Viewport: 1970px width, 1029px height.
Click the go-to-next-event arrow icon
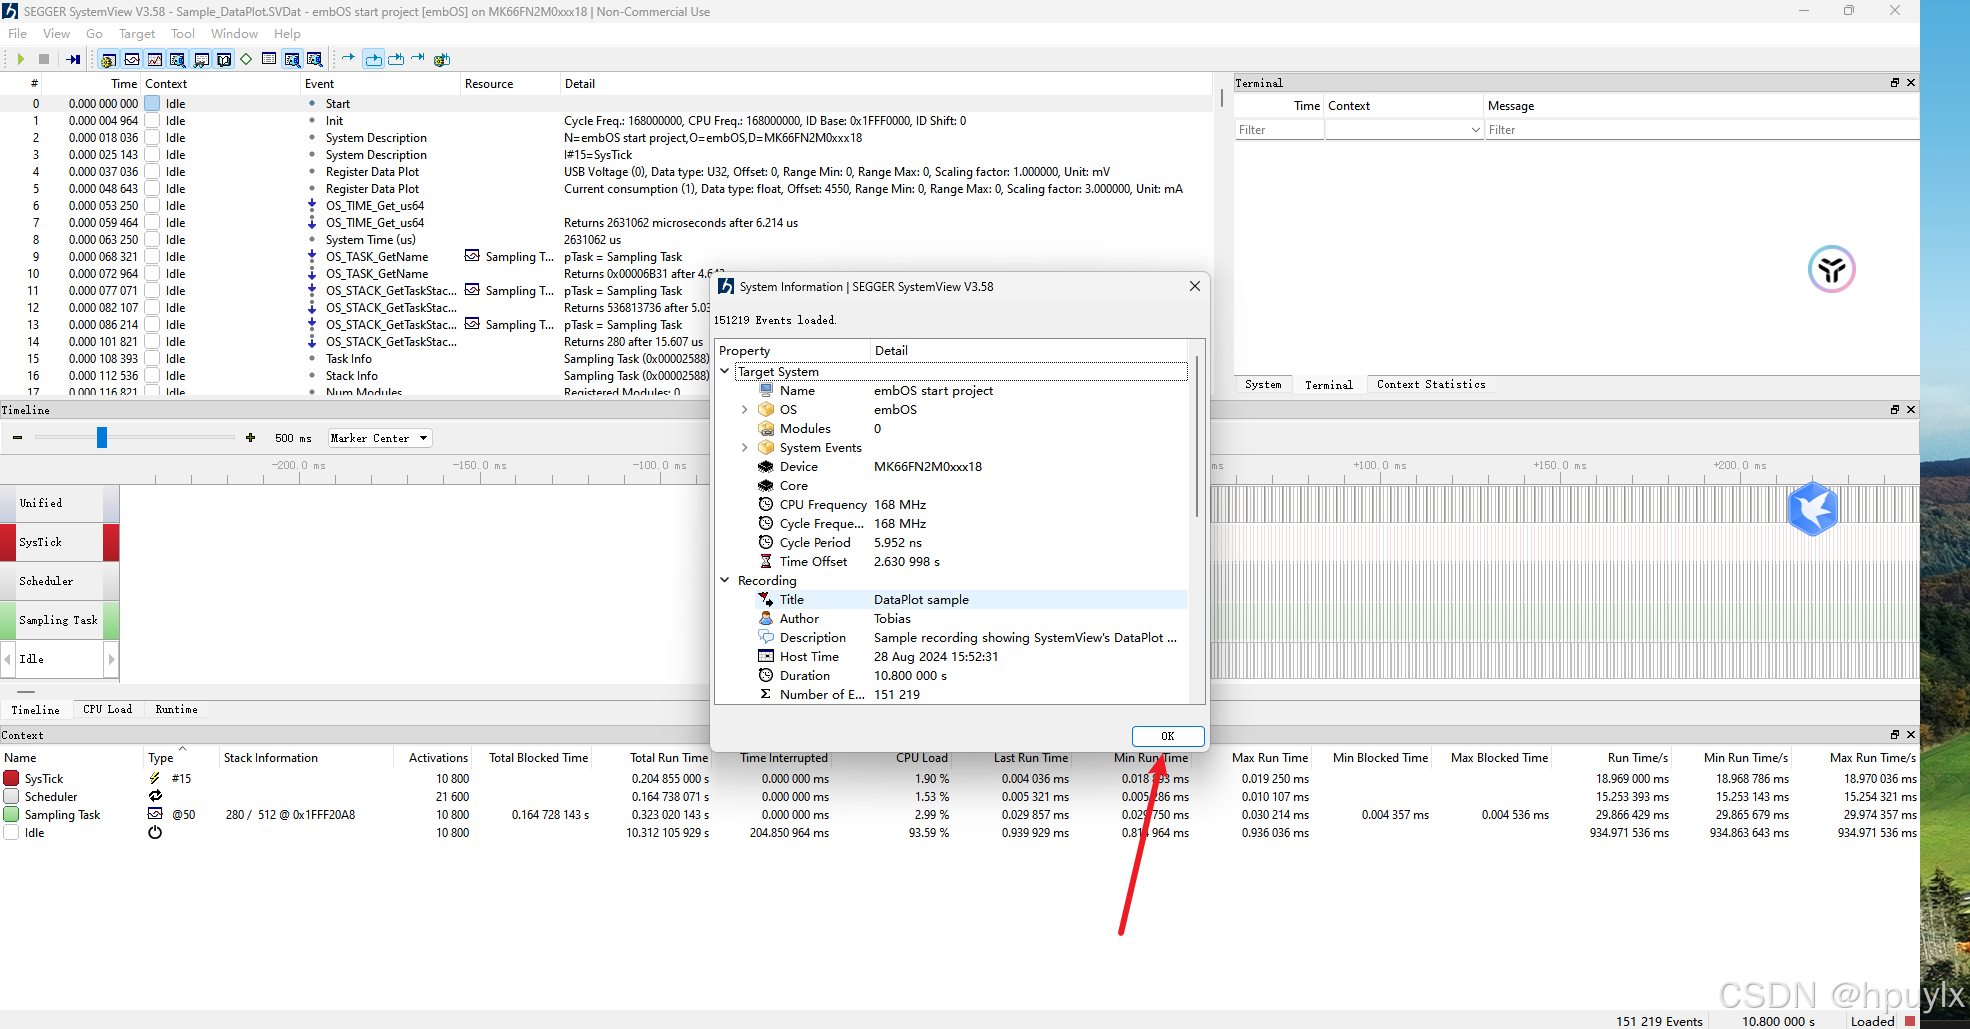pos(348,59)
